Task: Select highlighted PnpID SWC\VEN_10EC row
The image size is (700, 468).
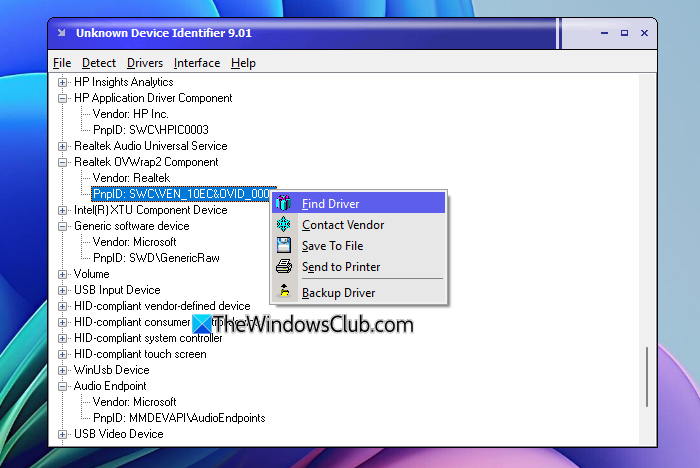Action: coord(181,194)
